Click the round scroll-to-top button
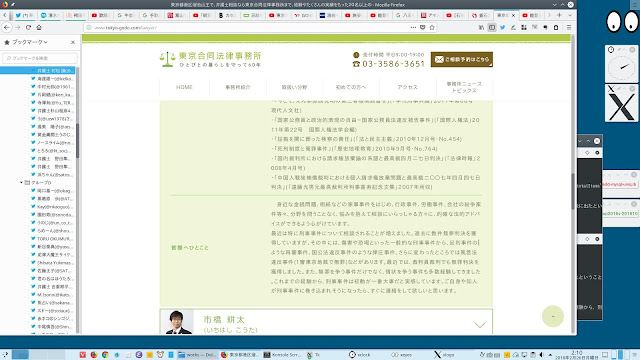 coord(553,316)
